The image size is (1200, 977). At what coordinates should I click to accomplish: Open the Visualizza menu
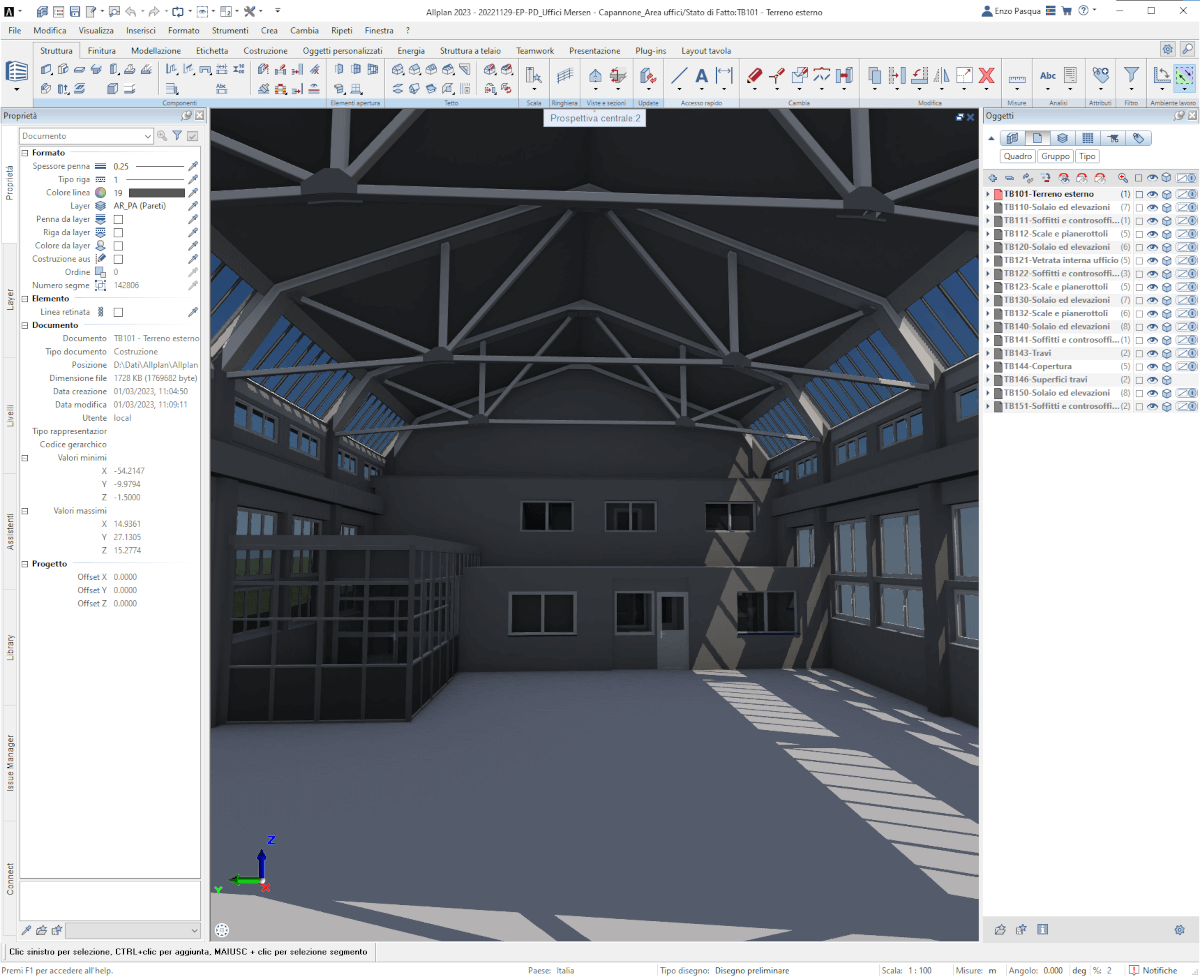(x=96, y=31)
